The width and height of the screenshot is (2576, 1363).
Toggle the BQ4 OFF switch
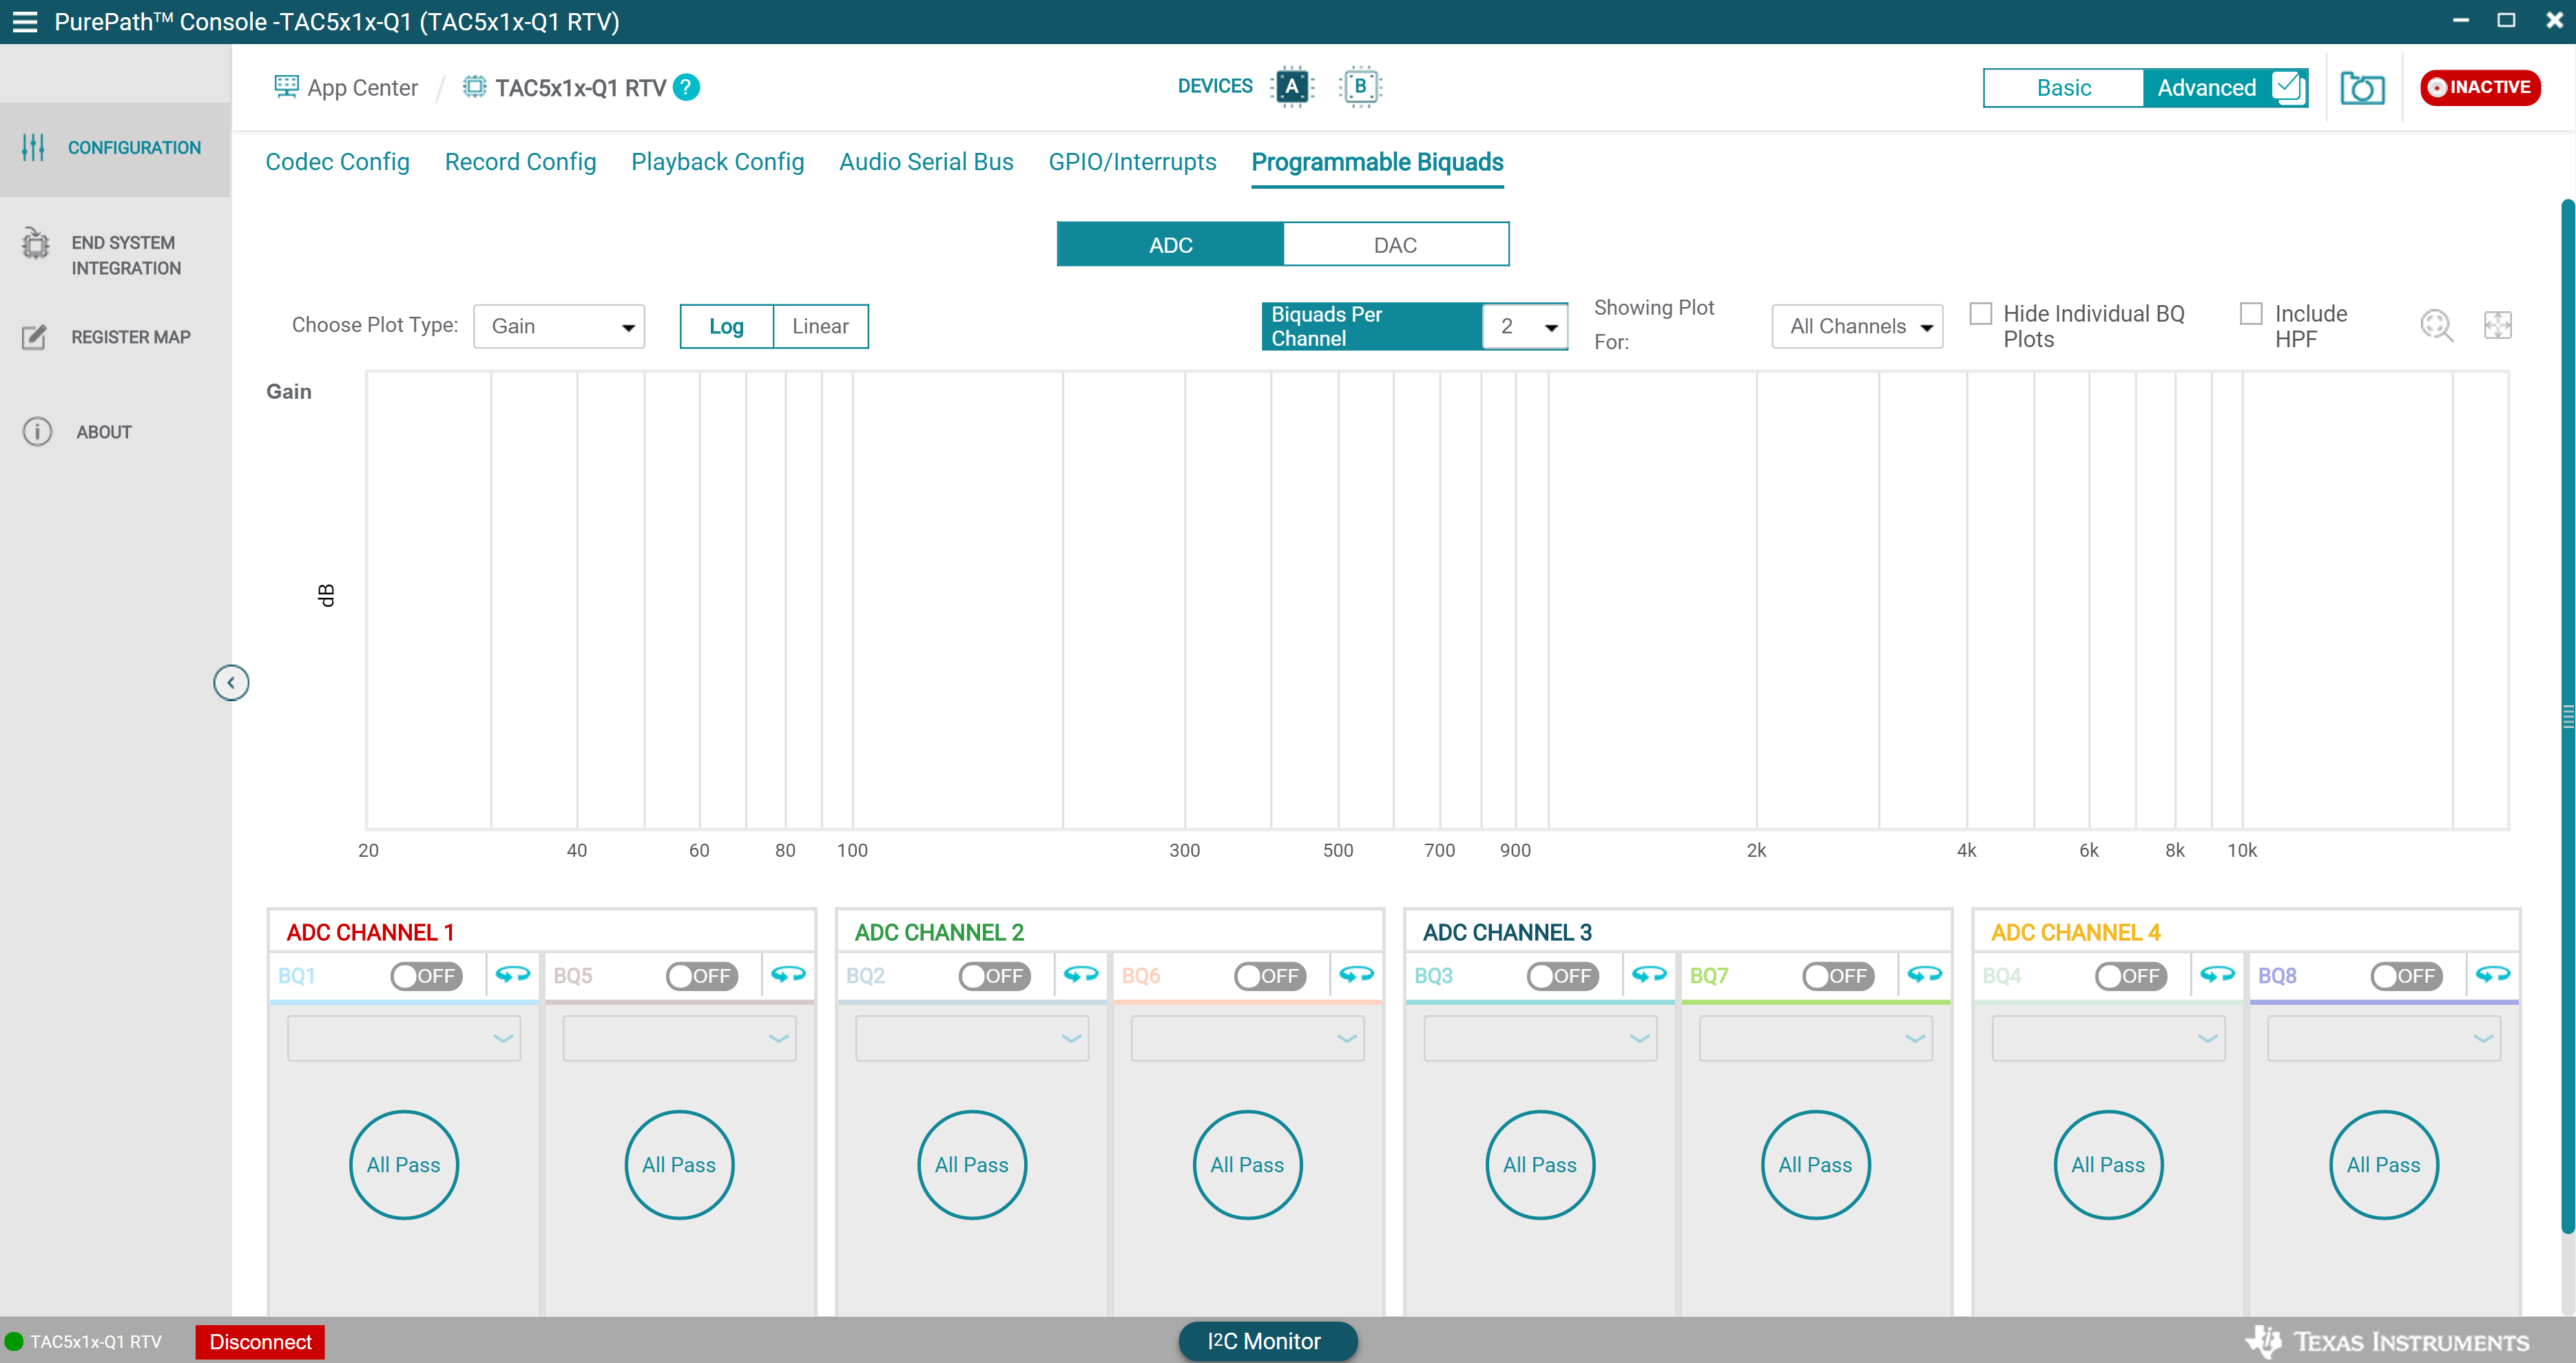tap(2131, 976)
